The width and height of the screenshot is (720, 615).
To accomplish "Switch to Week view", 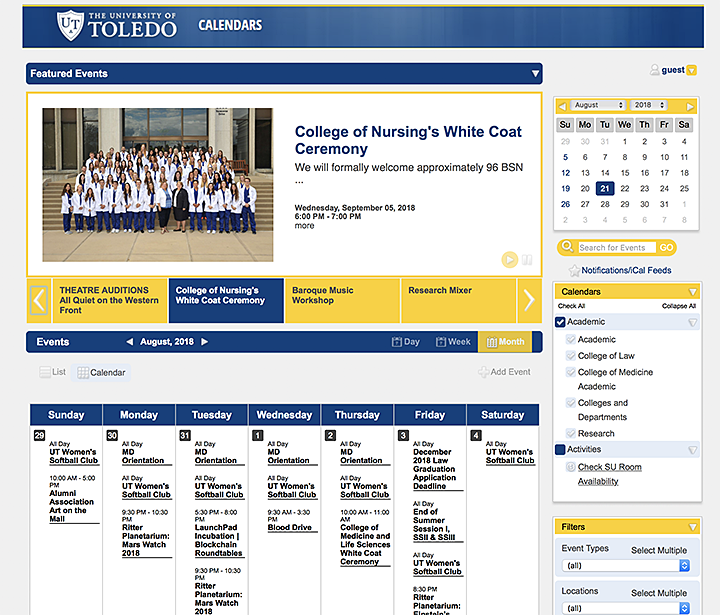I will (x=453, y=342).
